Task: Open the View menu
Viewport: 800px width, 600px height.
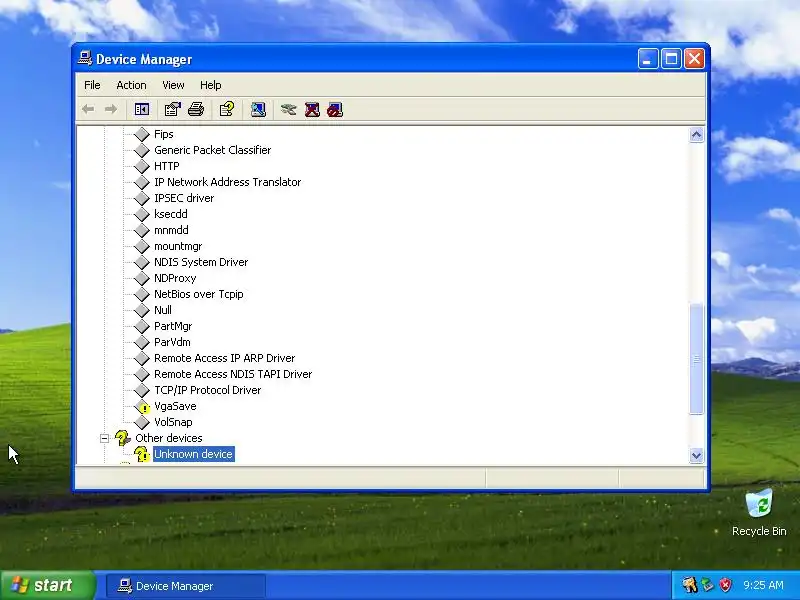Action: [x=173, y=85]
